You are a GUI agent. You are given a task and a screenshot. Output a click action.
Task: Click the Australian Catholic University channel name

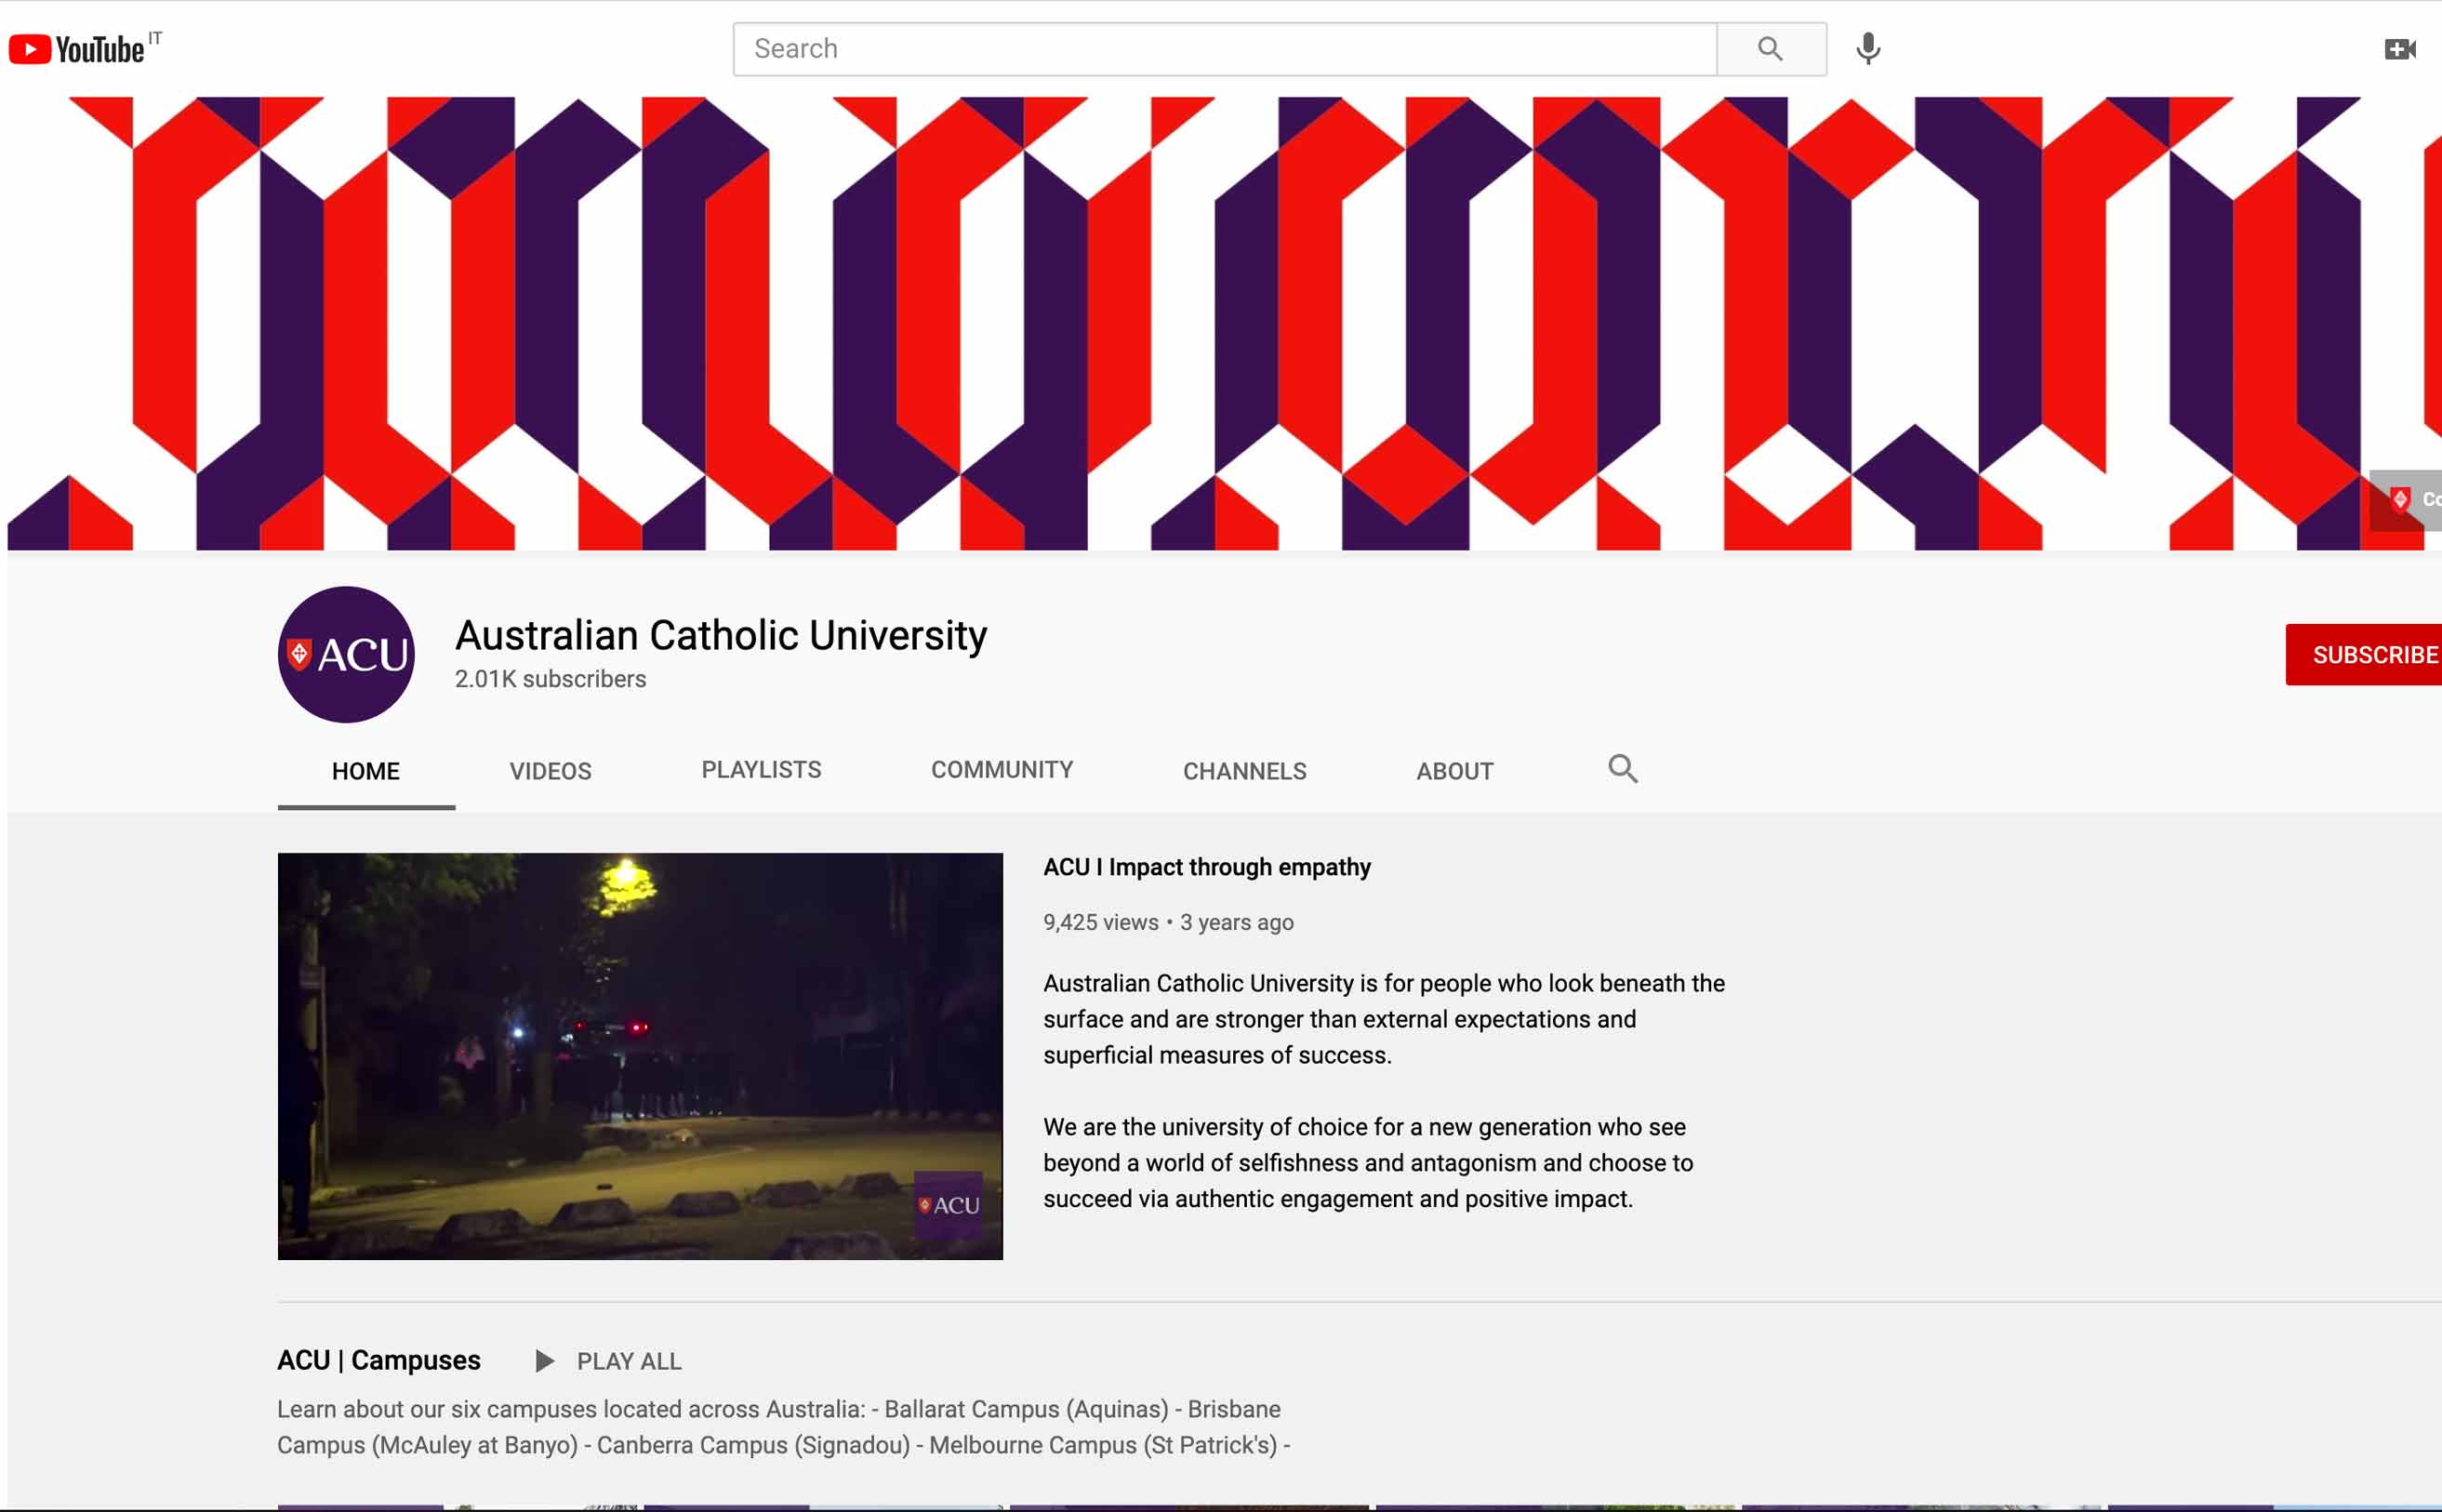(x=721, y=635)
